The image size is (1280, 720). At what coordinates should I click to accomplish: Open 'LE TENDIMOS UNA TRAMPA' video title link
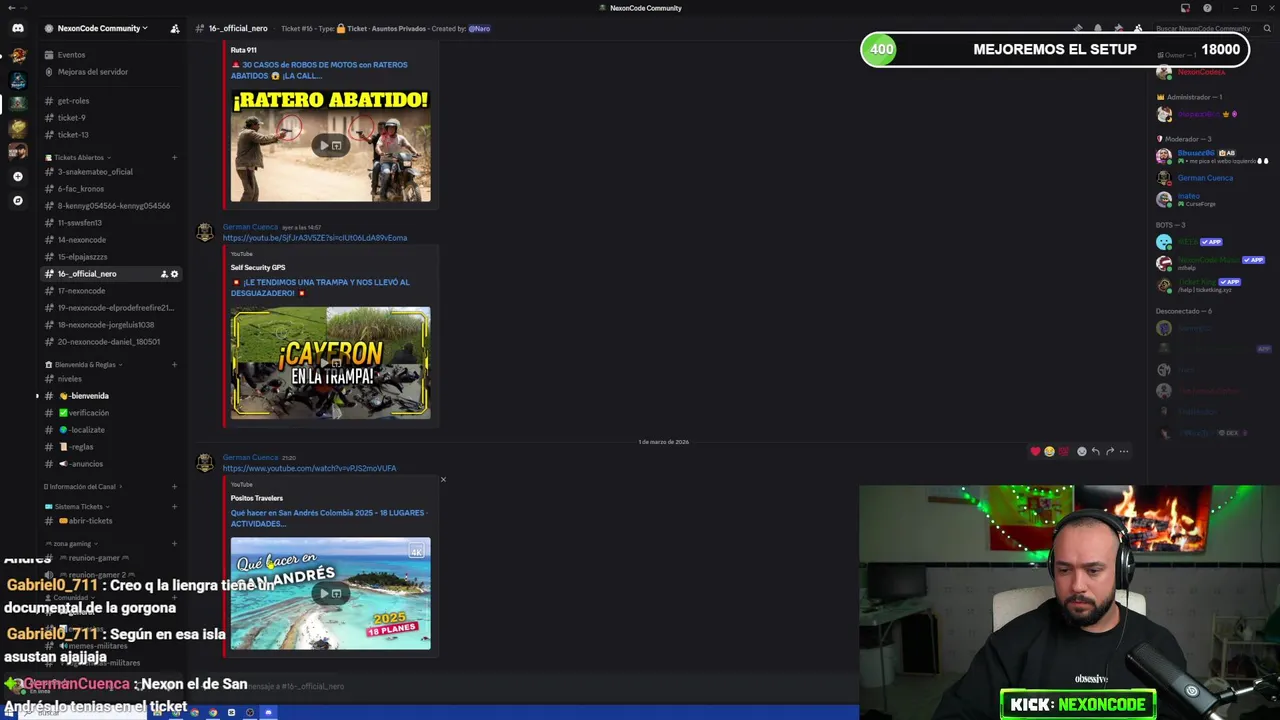(320, 287)
